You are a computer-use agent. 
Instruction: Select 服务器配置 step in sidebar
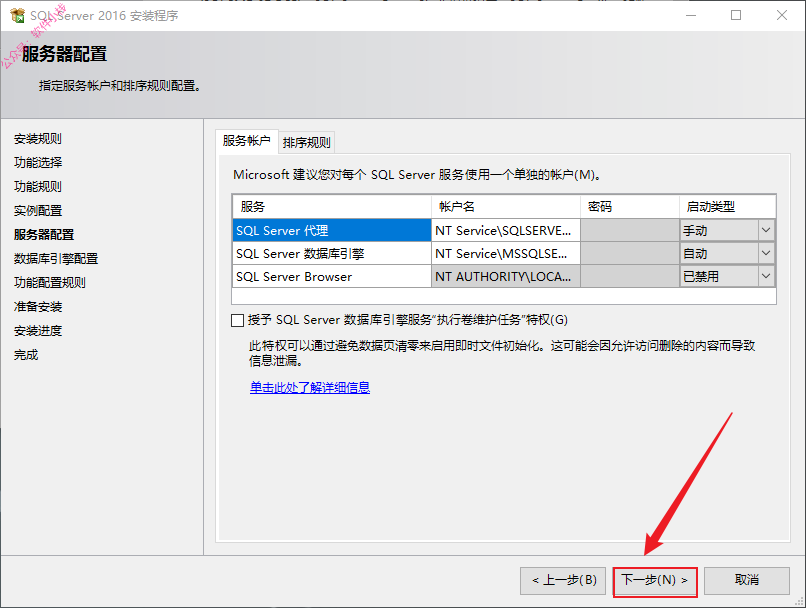click(x=44, y=234)
